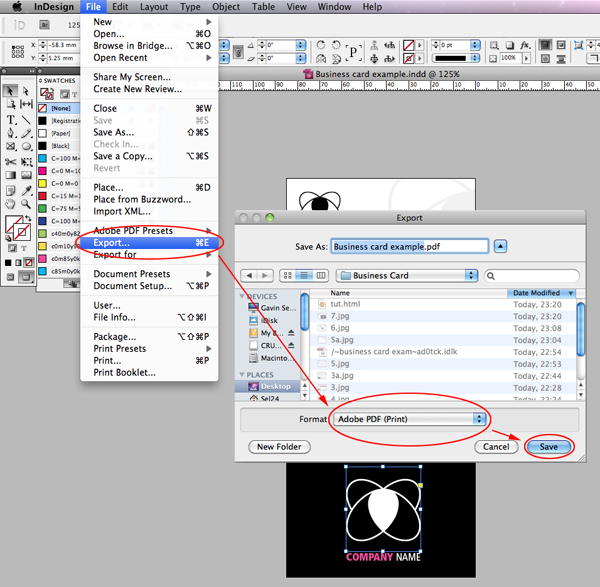Sort by Date Modified column header
This screenshot has width=600, height=587.
coord(541,293)
